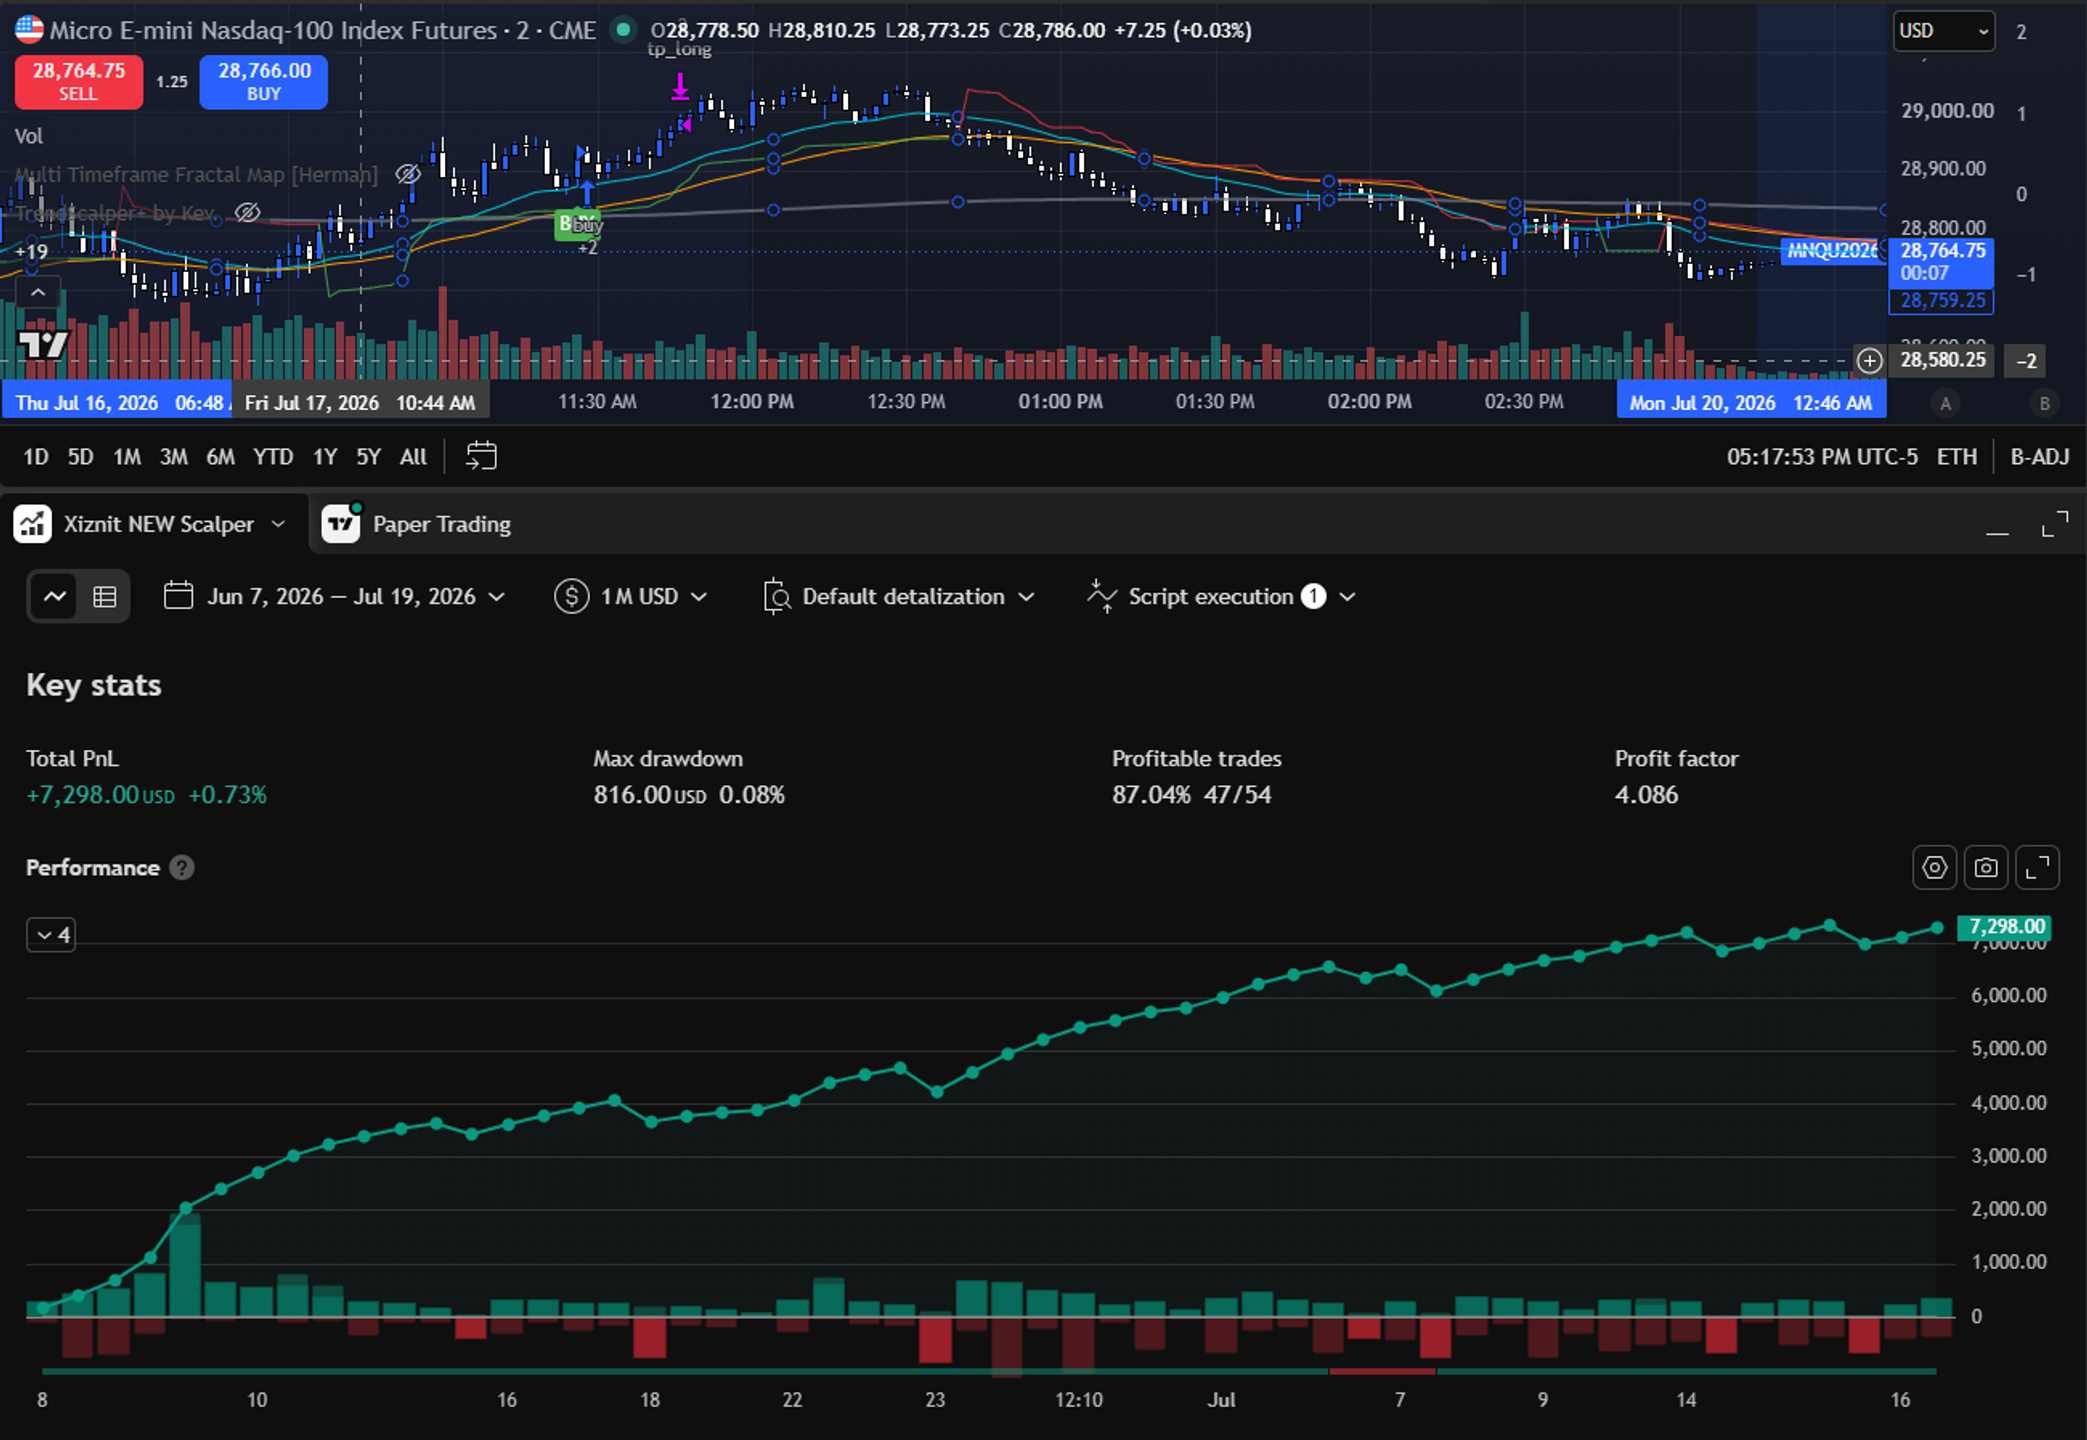Viewport: 2087px width, 1440px height.
Task: Click the red SELL button
Action: pos(78,82)
